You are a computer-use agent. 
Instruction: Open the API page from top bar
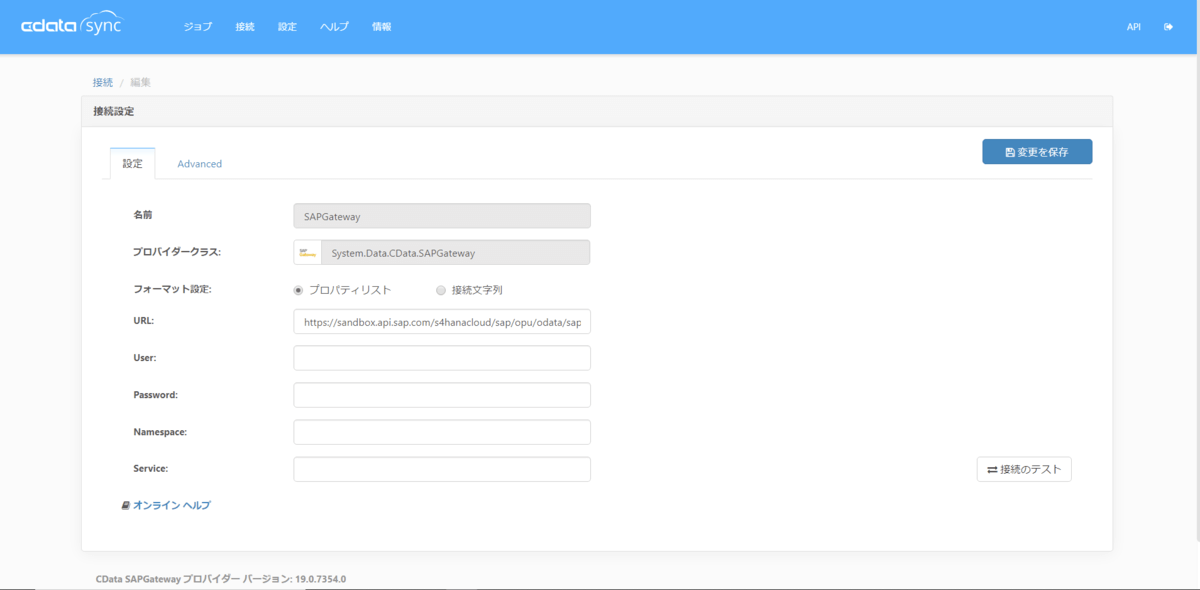[1133, 26]
